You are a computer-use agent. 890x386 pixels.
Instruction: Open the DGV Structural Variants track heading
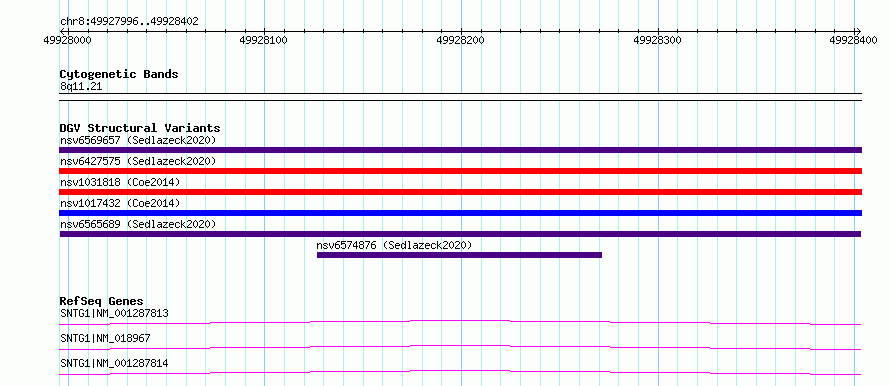pyautogui.click(x=140, y=128)
